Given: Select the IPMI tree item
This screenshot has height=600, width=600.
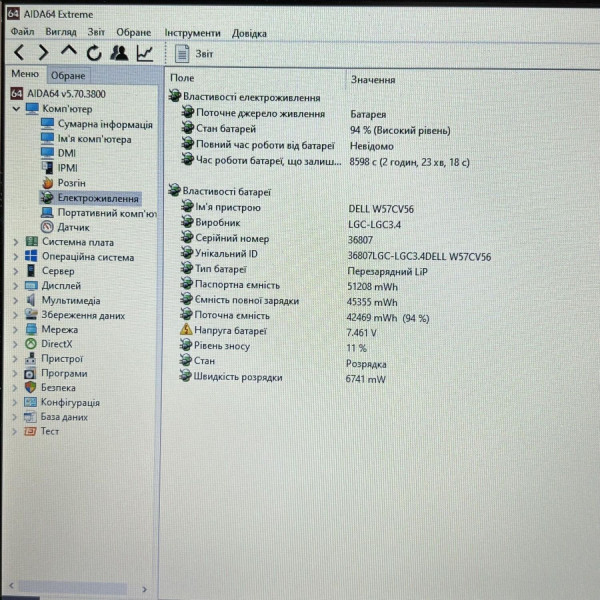Looking at the screenshot, I should [x=67, y=168].
